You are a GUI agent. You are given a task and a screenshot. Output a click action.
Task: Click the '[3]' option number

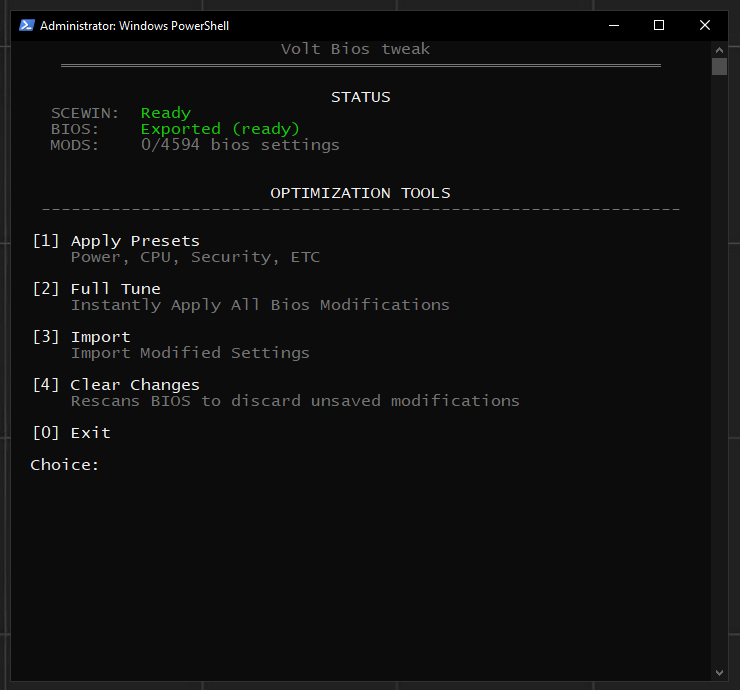click(46, 337)
